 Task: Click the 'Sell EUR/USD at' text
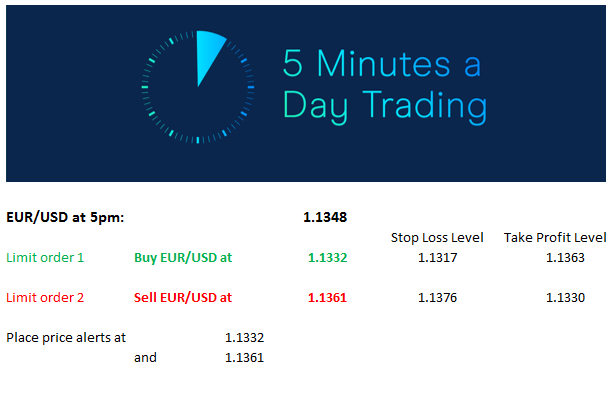point(183,298)
